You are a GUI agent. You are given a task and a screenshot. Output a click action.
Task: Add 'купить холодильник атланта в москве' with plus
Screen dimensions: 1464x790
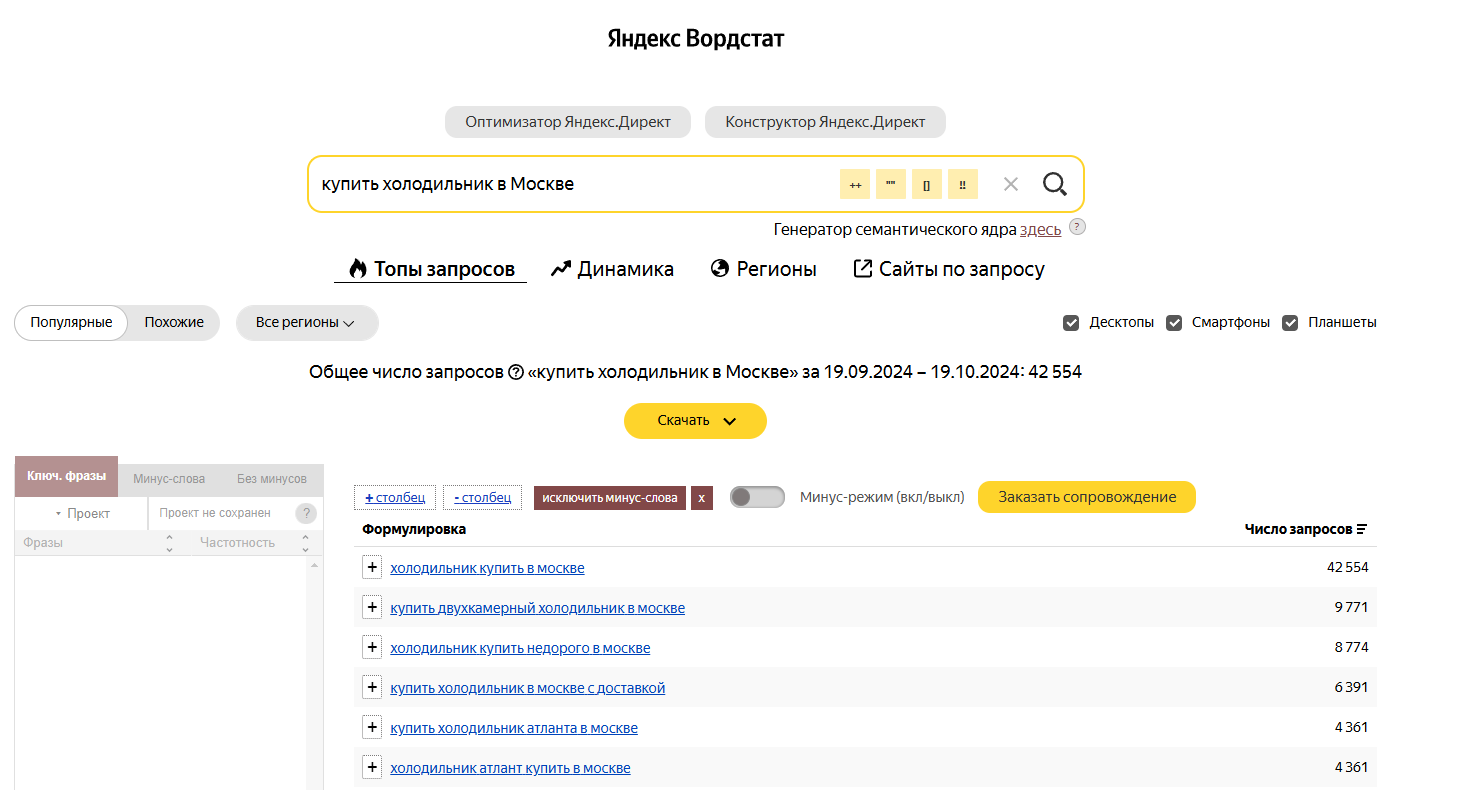pos(372,727)
